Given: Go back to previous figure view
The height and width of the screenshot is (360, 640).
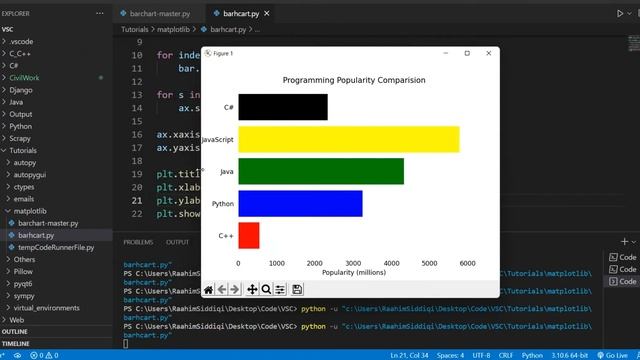Looking at the screenshot, I should pos(222,289).
